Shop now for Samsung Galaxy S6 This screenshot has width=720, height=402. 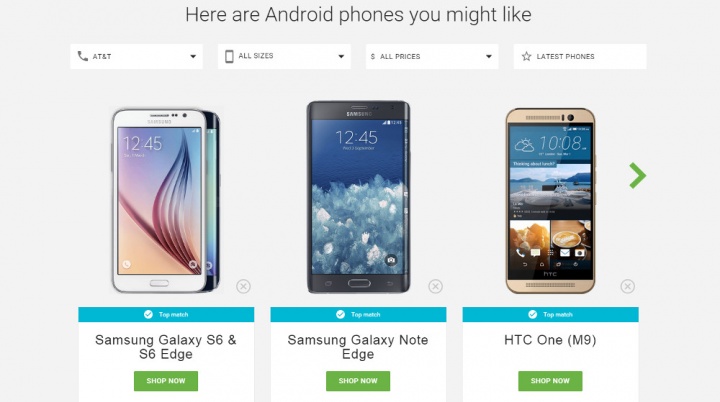coord(166,381)
